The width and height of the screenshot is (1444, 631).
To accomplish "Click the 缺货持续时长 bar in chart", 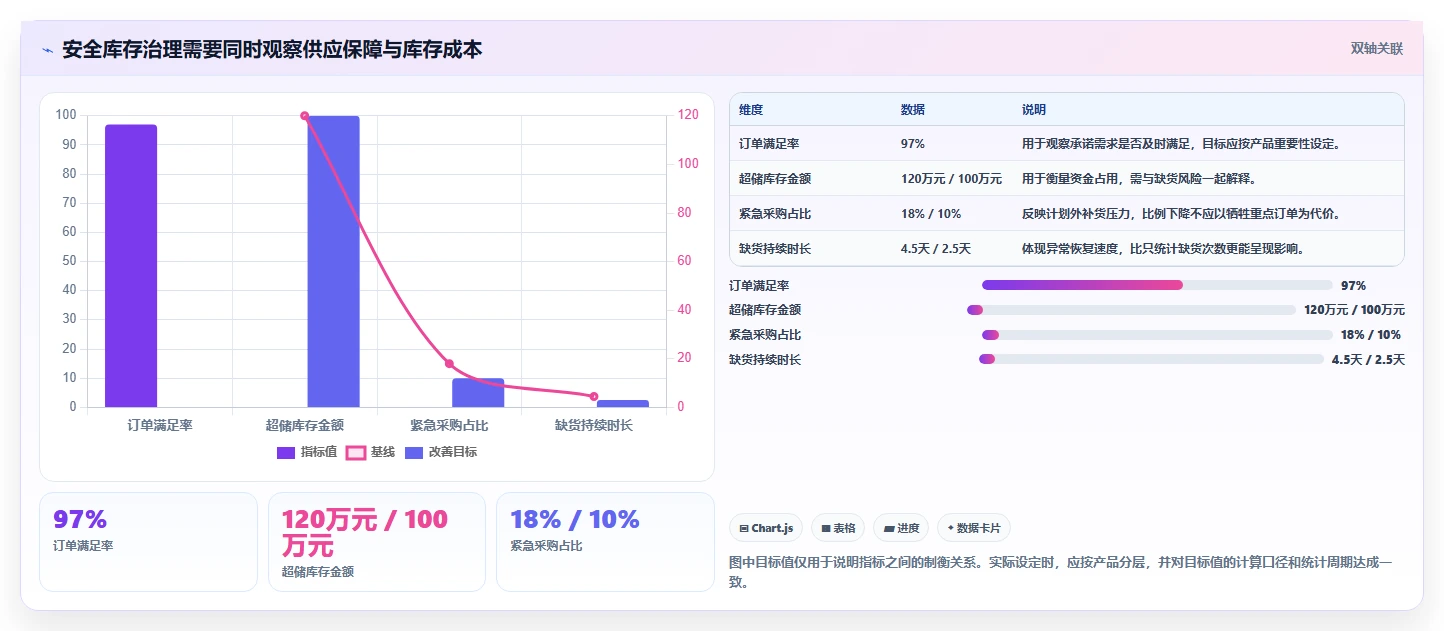I will pyautogui.click(x=623, y=404).
